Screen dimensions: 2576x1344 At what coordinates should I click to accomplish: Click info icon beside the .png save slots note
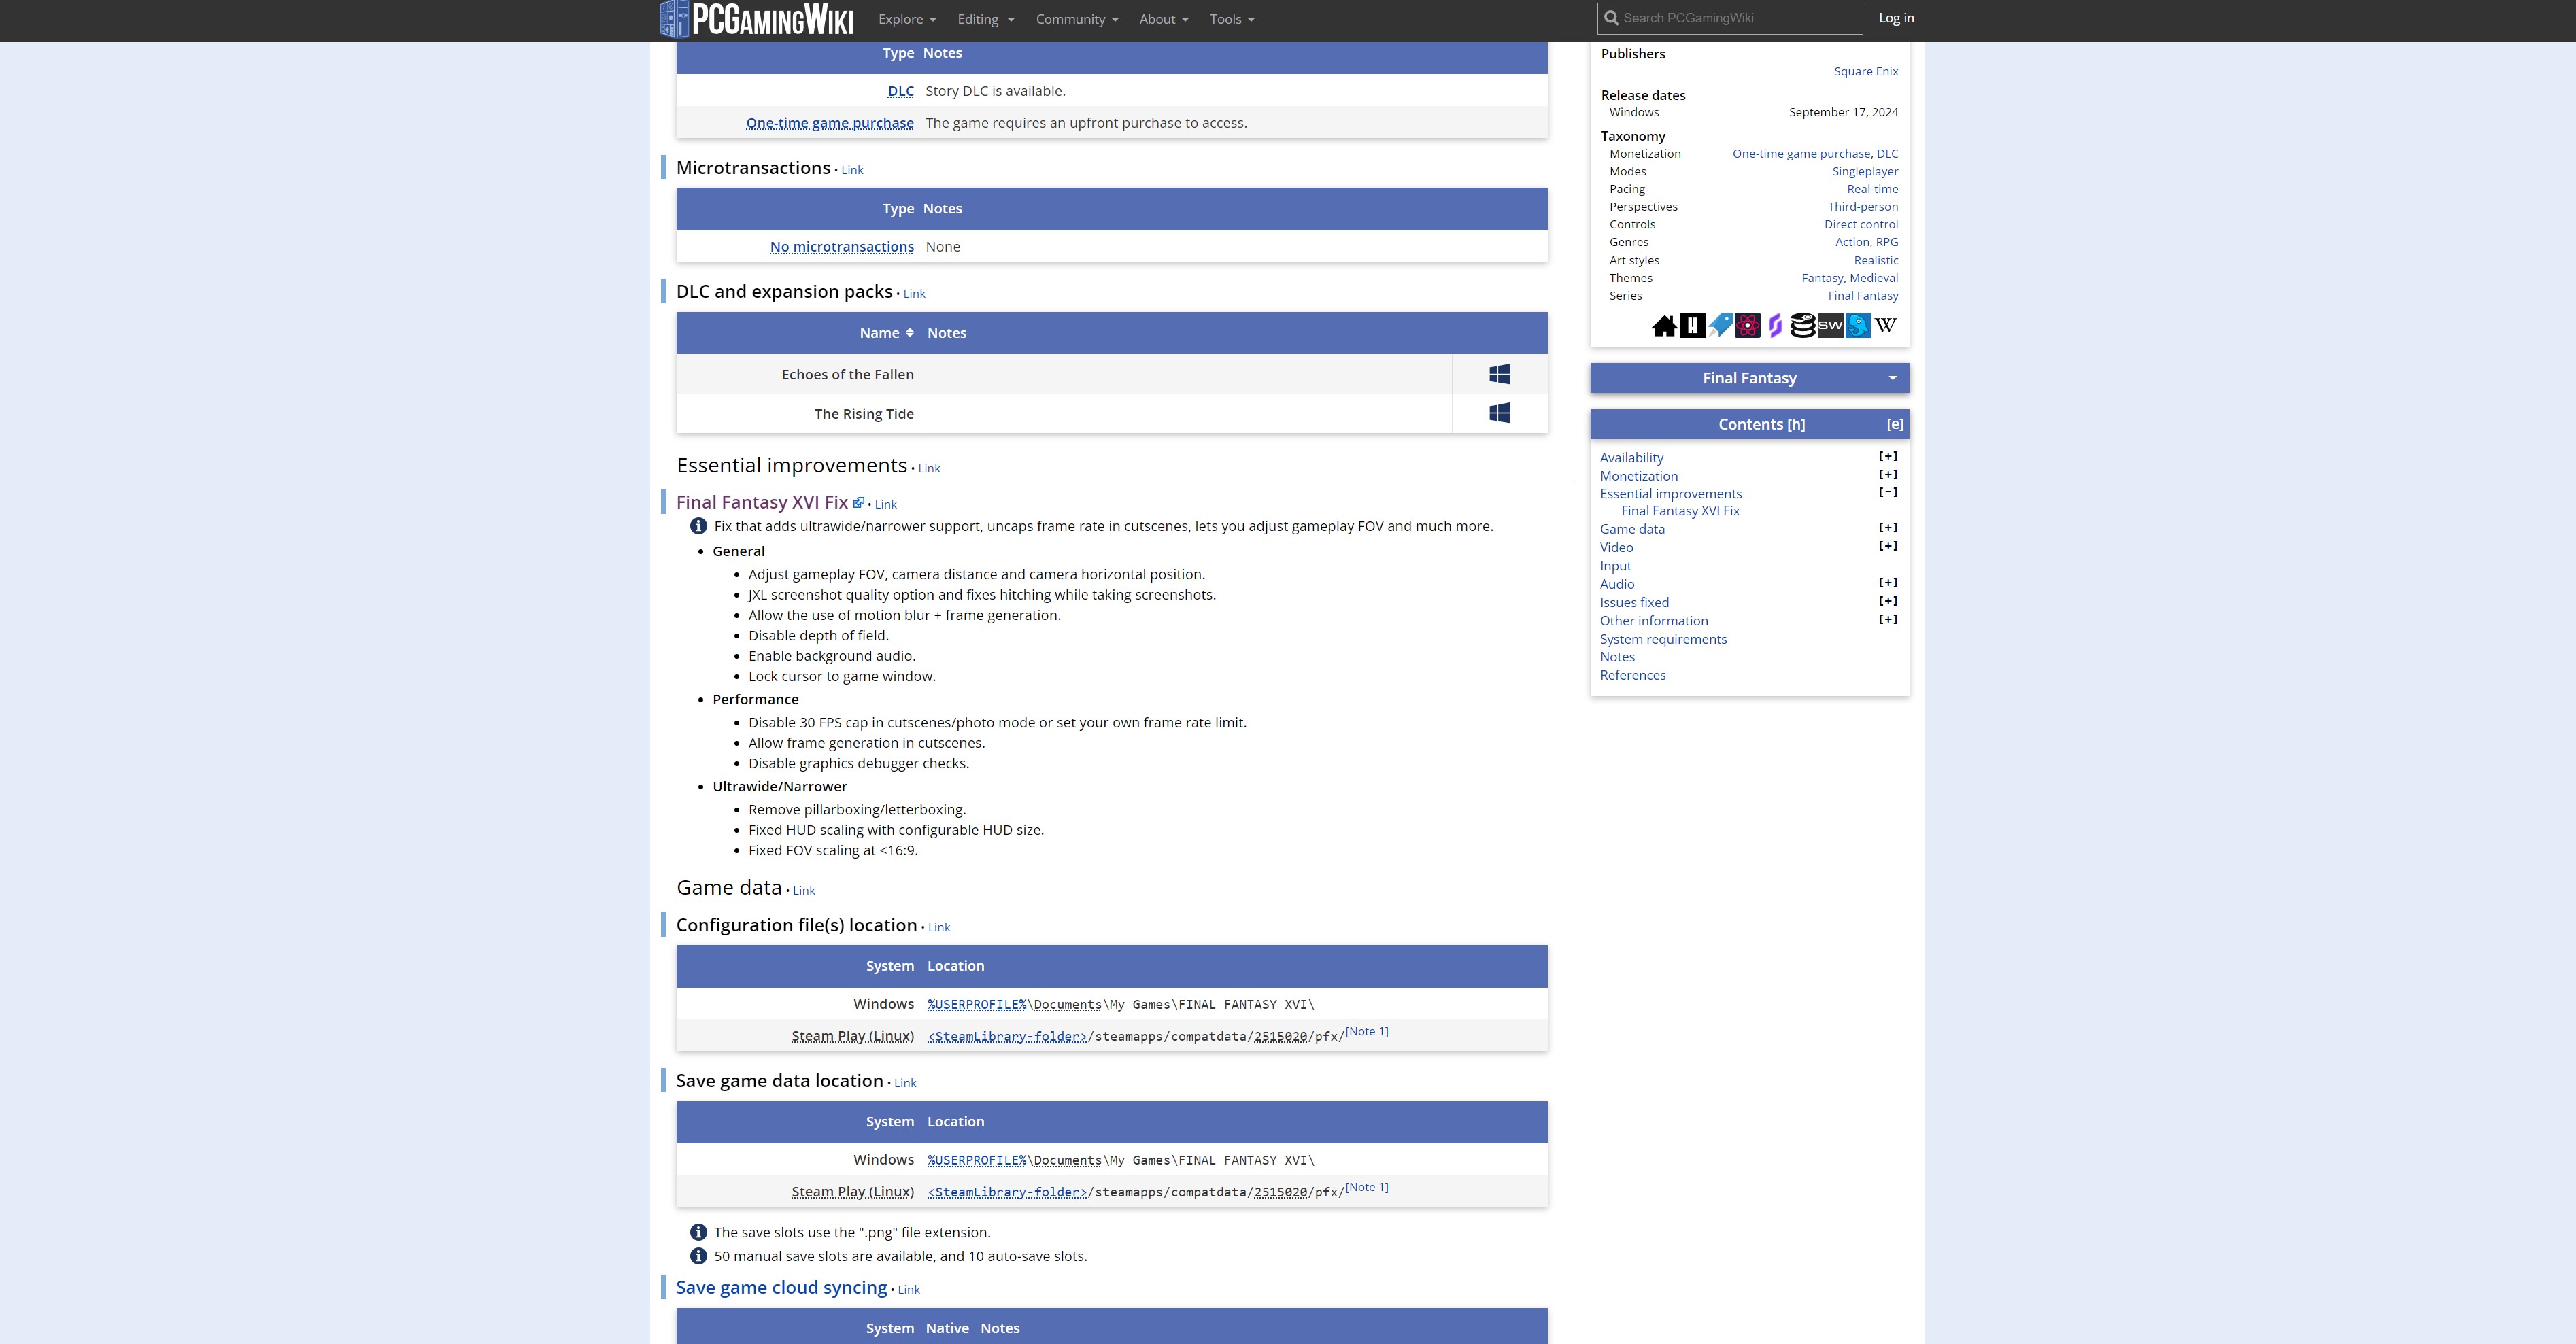tap(698, 1232)
